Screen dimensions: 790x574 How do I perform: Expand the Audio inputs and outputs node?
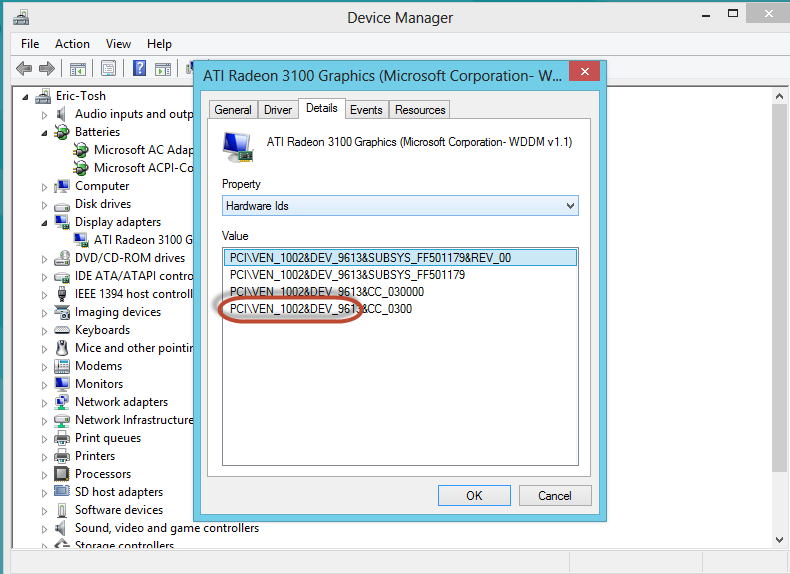coord(44,114)
